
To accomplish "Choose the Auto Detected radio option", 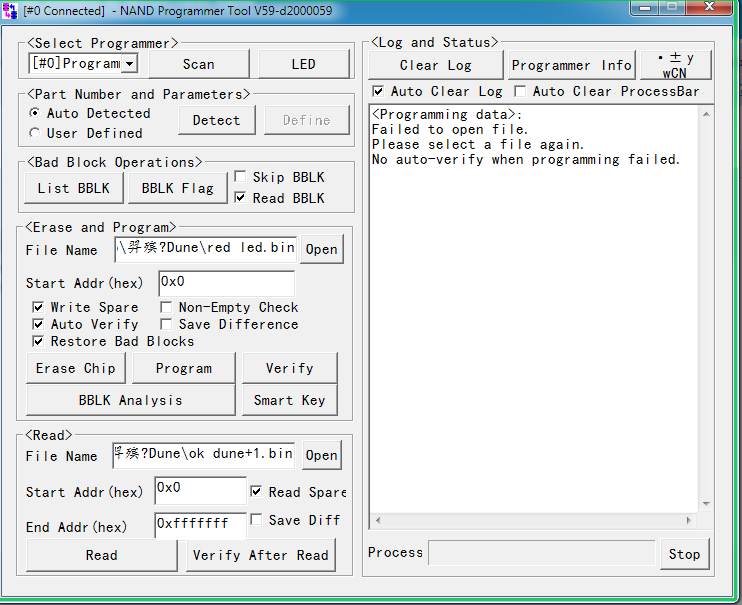I will click(x=36, y=114).
